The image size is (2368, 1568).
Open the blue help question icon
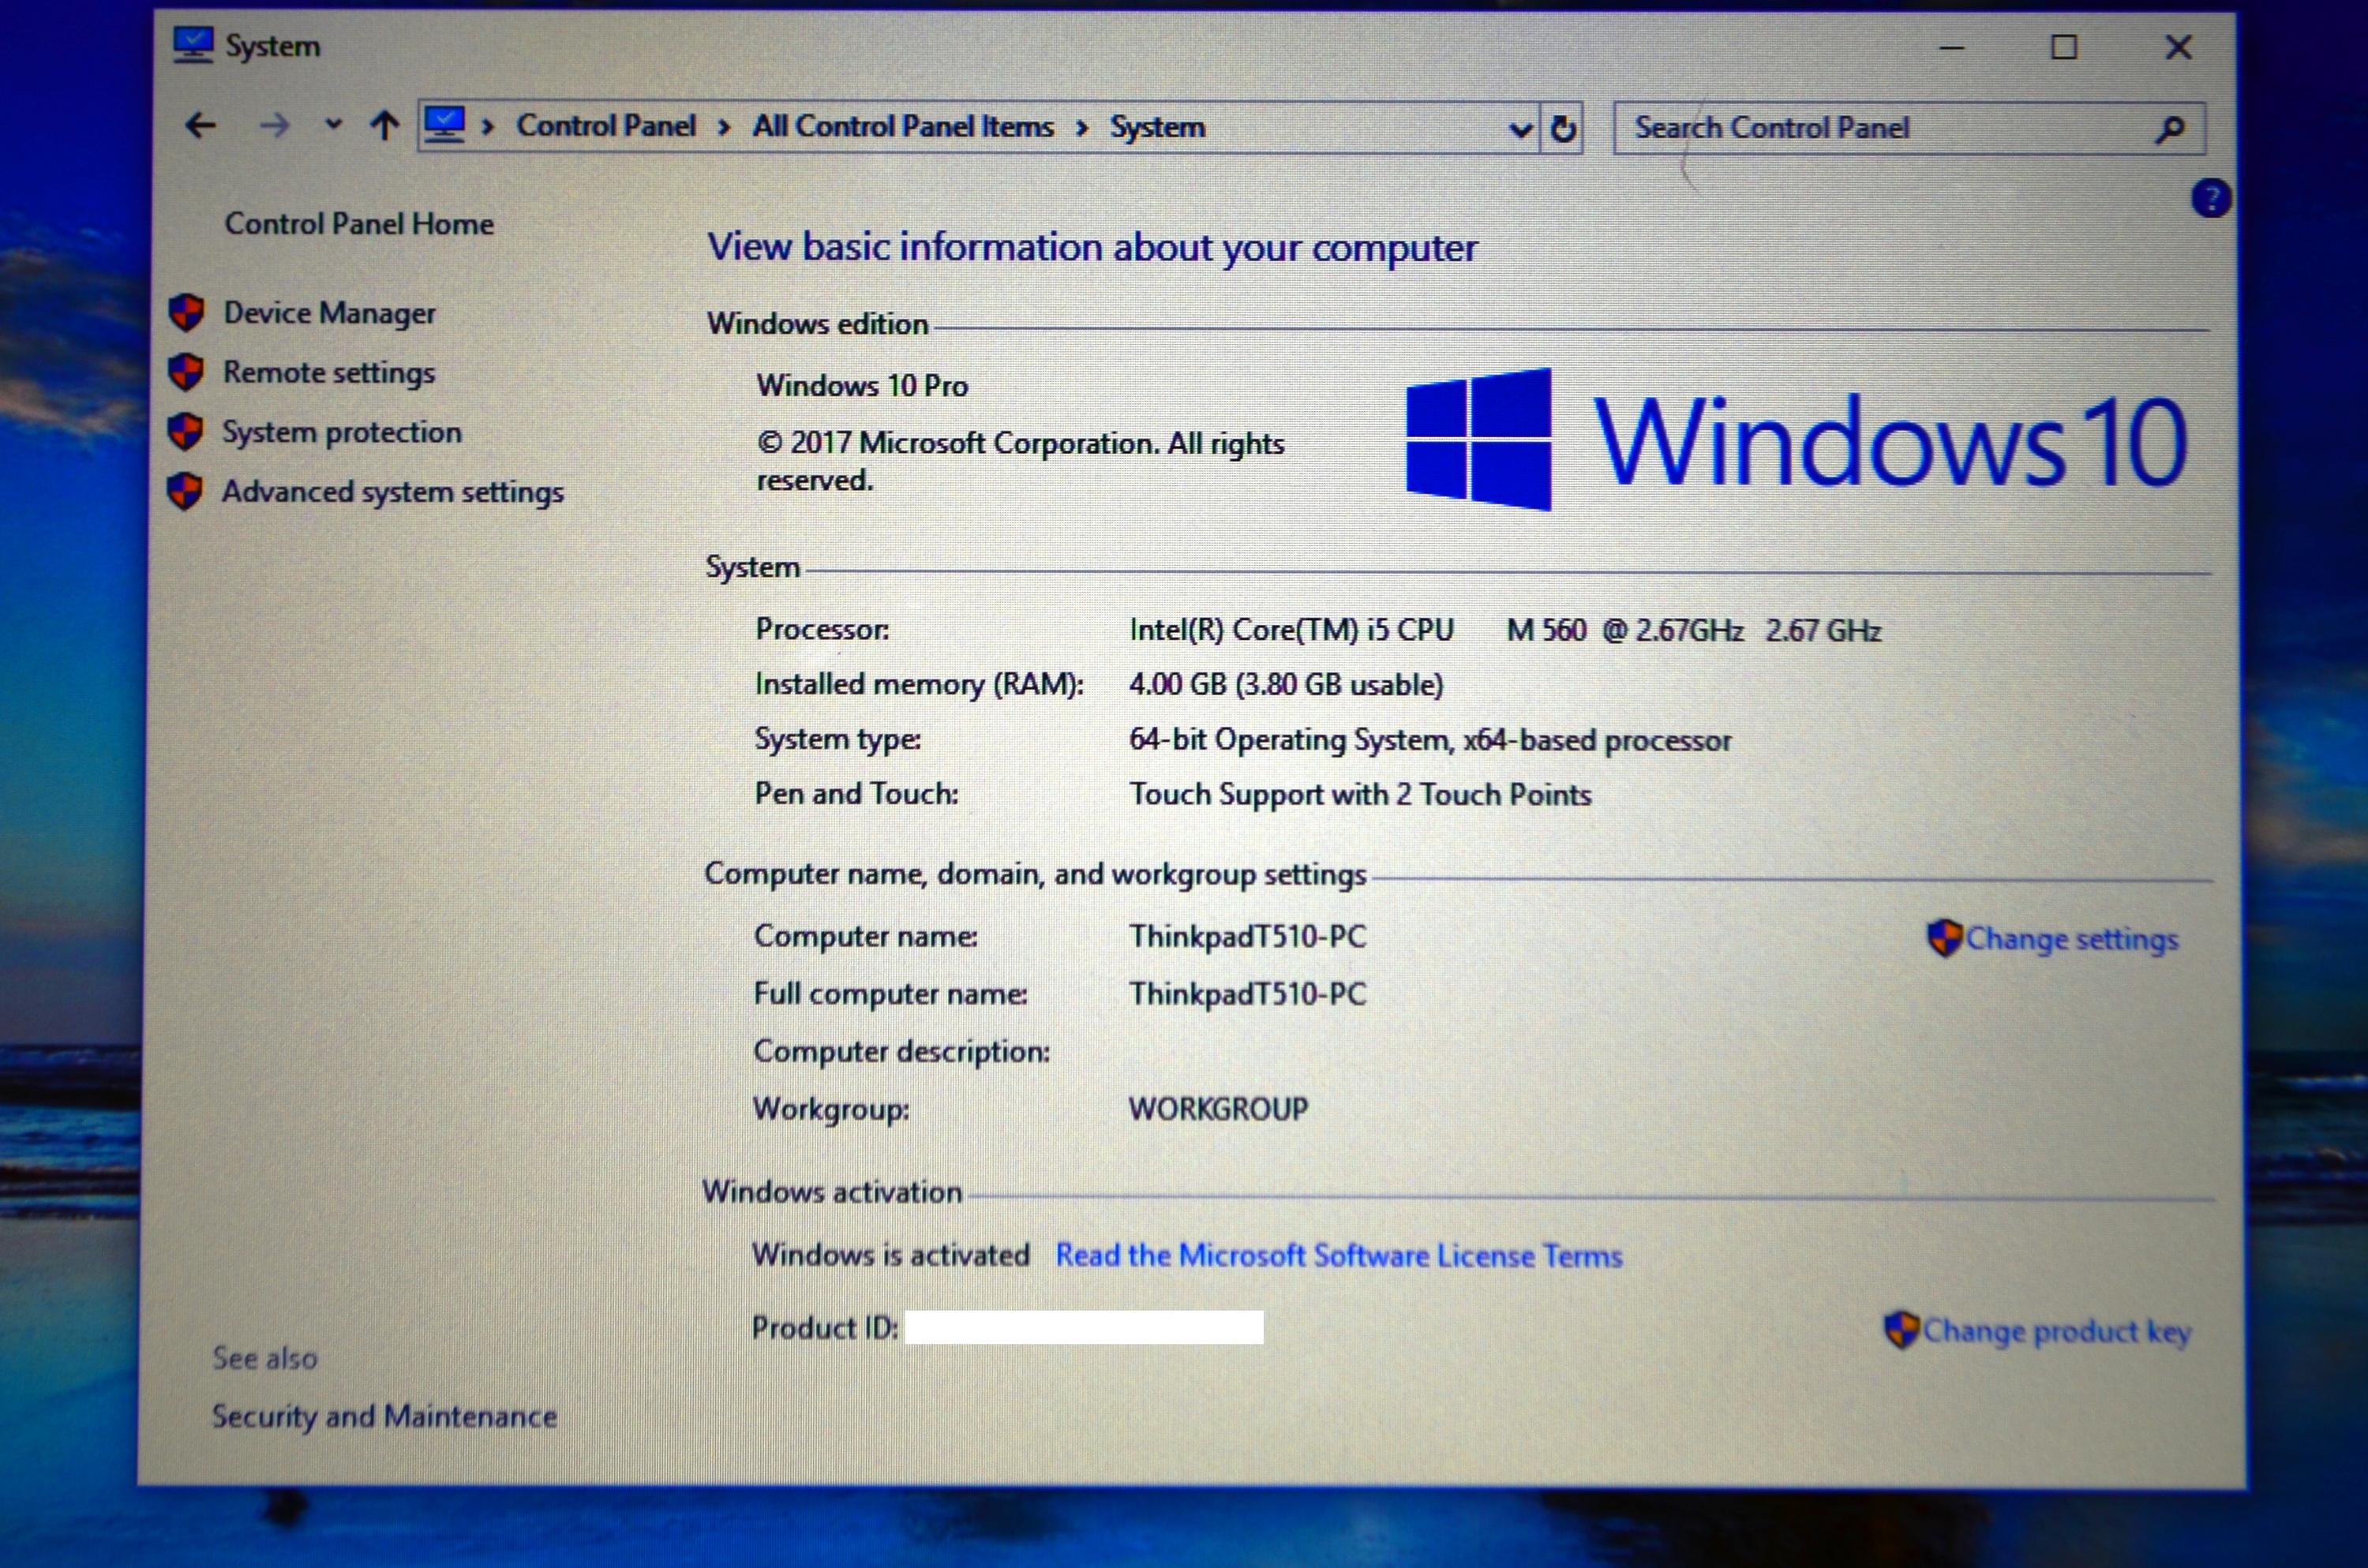pyautogui.click(x=2210, y=198)
